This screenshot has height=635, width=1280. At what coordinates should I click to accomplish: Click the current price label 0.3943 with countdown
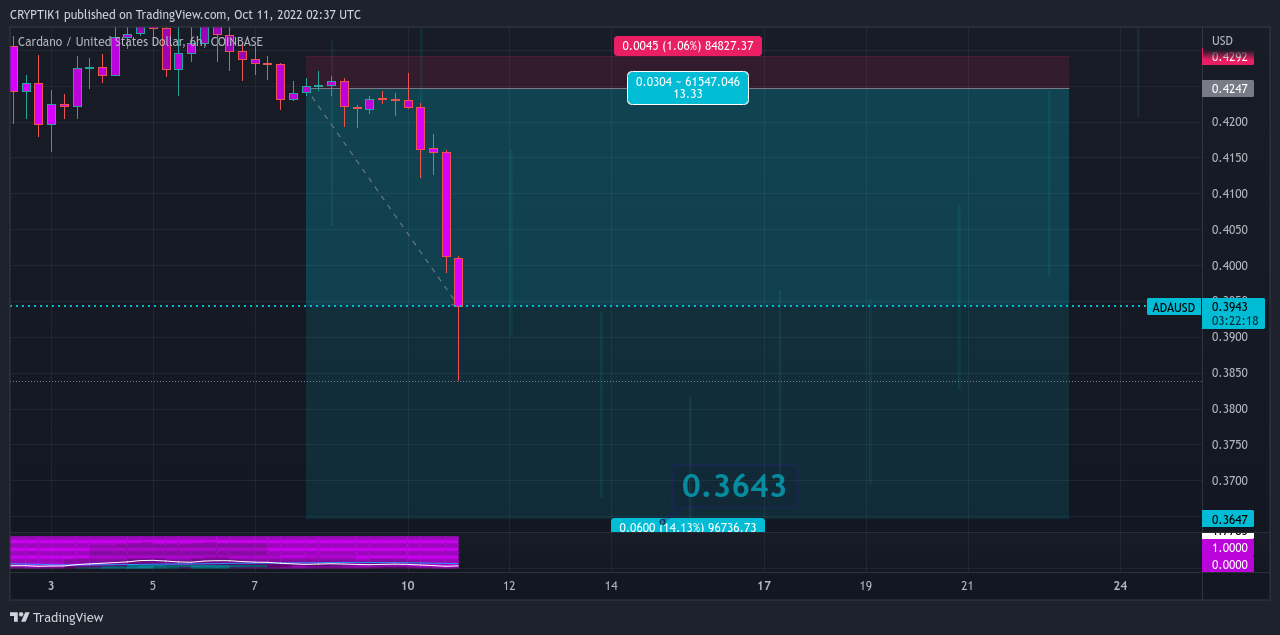pyautogui.click(x=1234, y=313)
